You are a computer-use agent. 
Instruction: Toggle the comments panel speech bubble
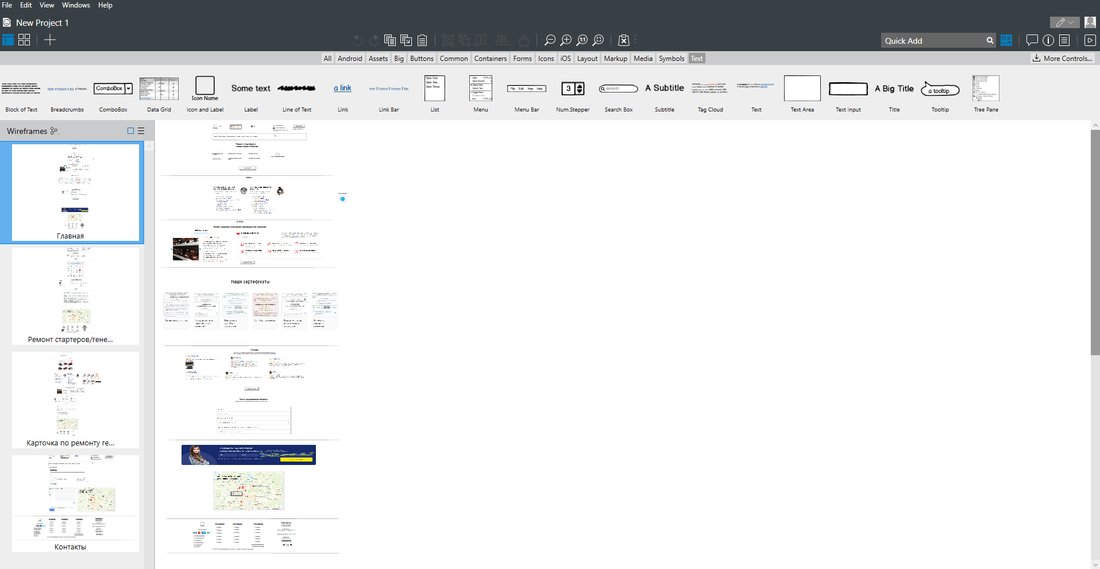(x=1032, y=40)
